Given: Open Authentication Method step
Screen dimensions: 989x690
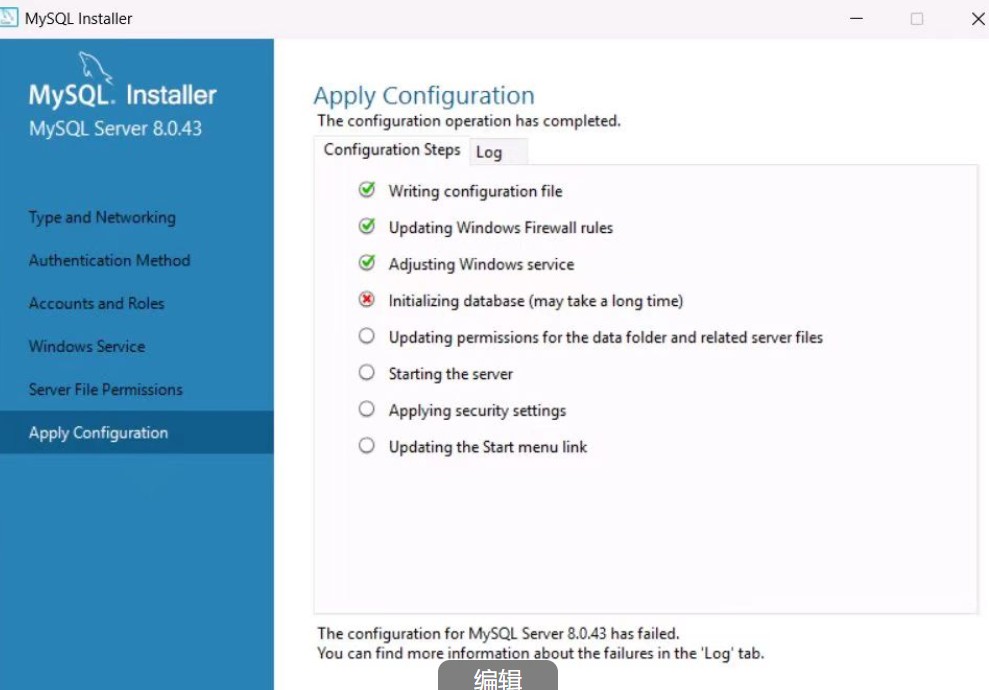Looking at the screenshot, I should (x=109, y=260).
